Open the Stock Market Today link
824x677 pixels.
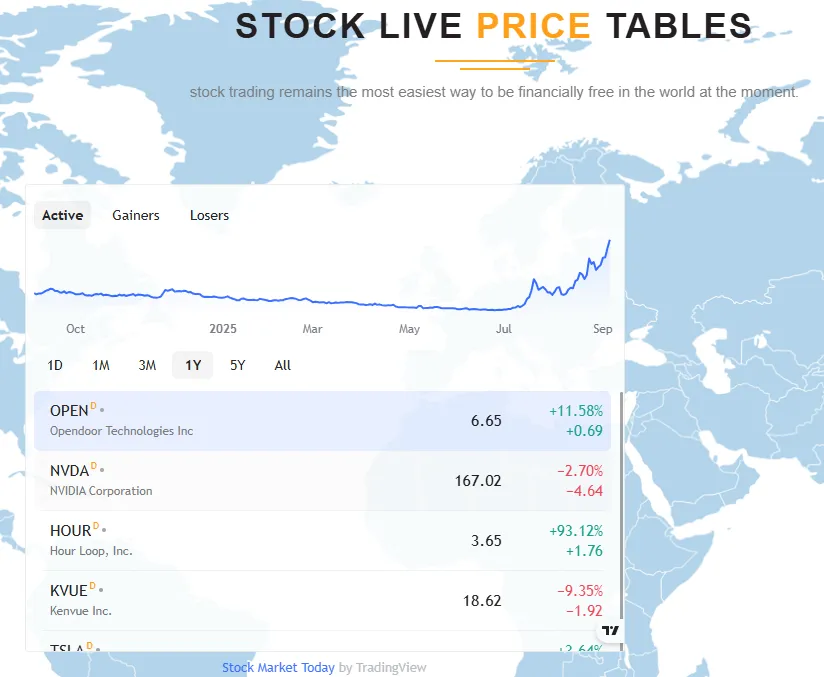point(278,667)
